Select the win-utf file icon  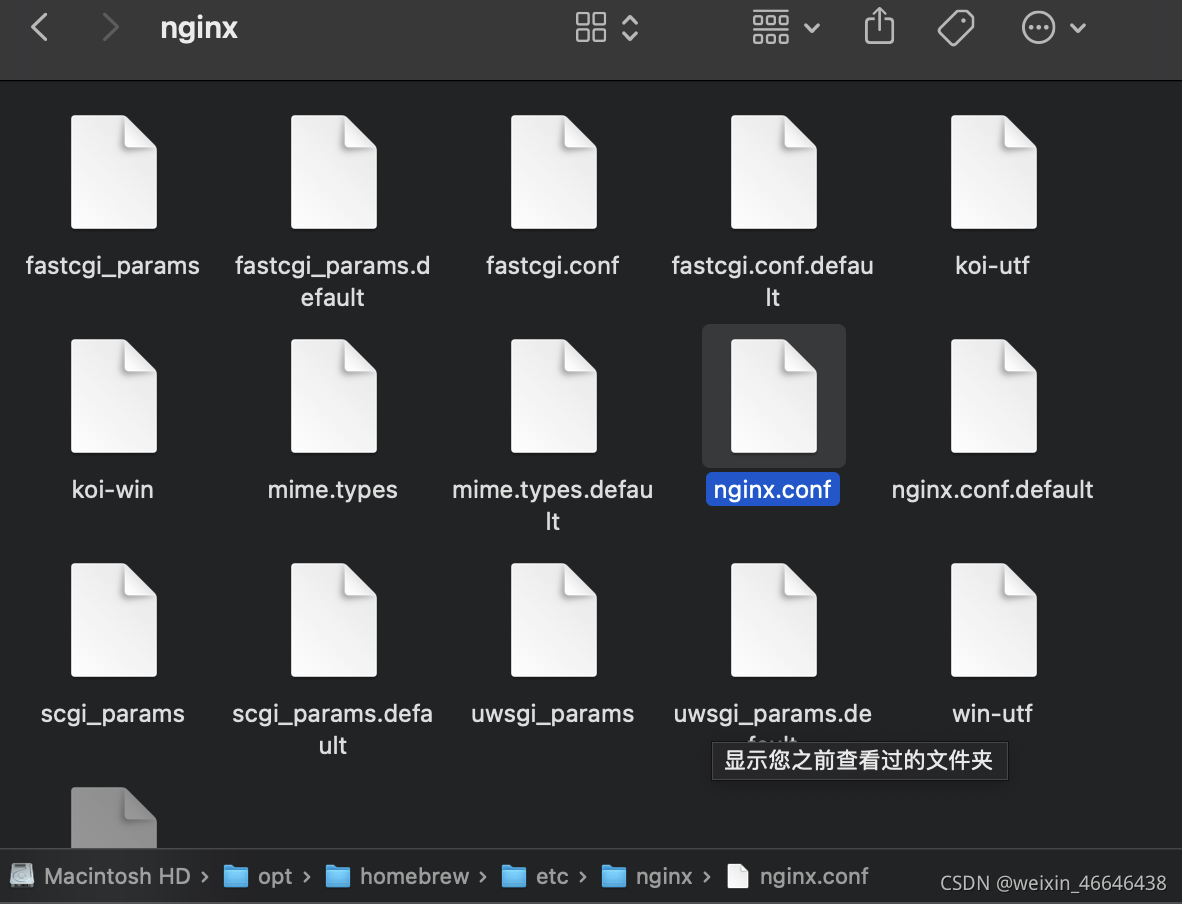(x=994, y=620)
